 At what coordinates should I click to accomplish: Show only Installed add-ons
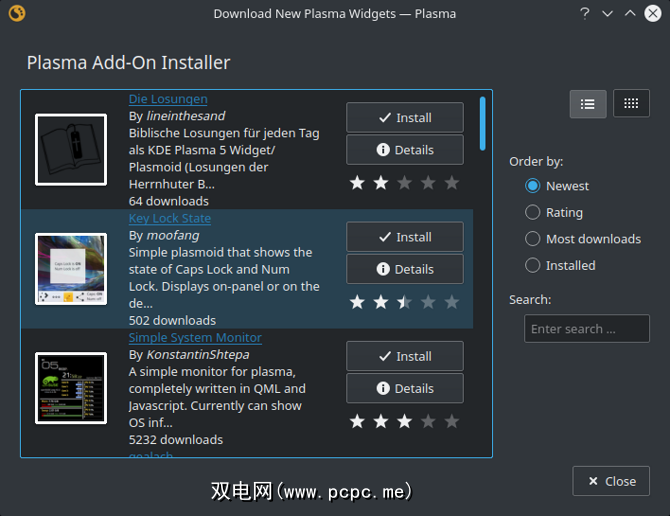[533, 265]
